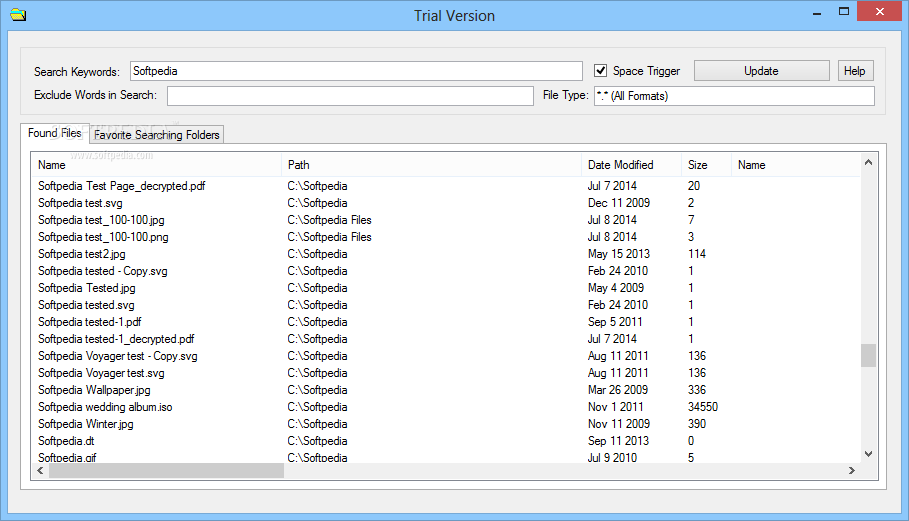Sort by Date Modified column header
The height and width of the screenshot is (521, 909).
click(x=631, y=165)
